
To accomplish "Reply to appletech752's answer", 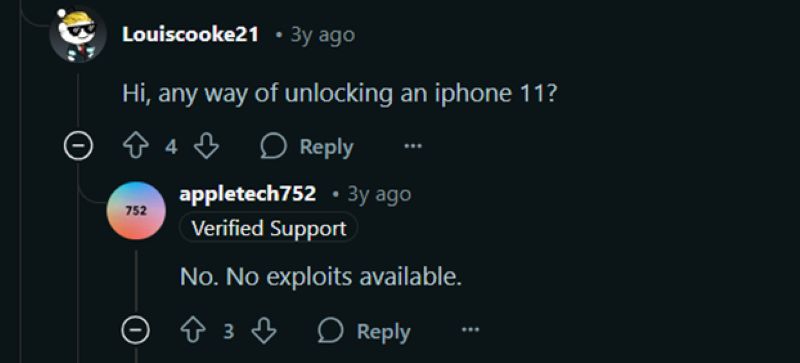I will (364, 331).
